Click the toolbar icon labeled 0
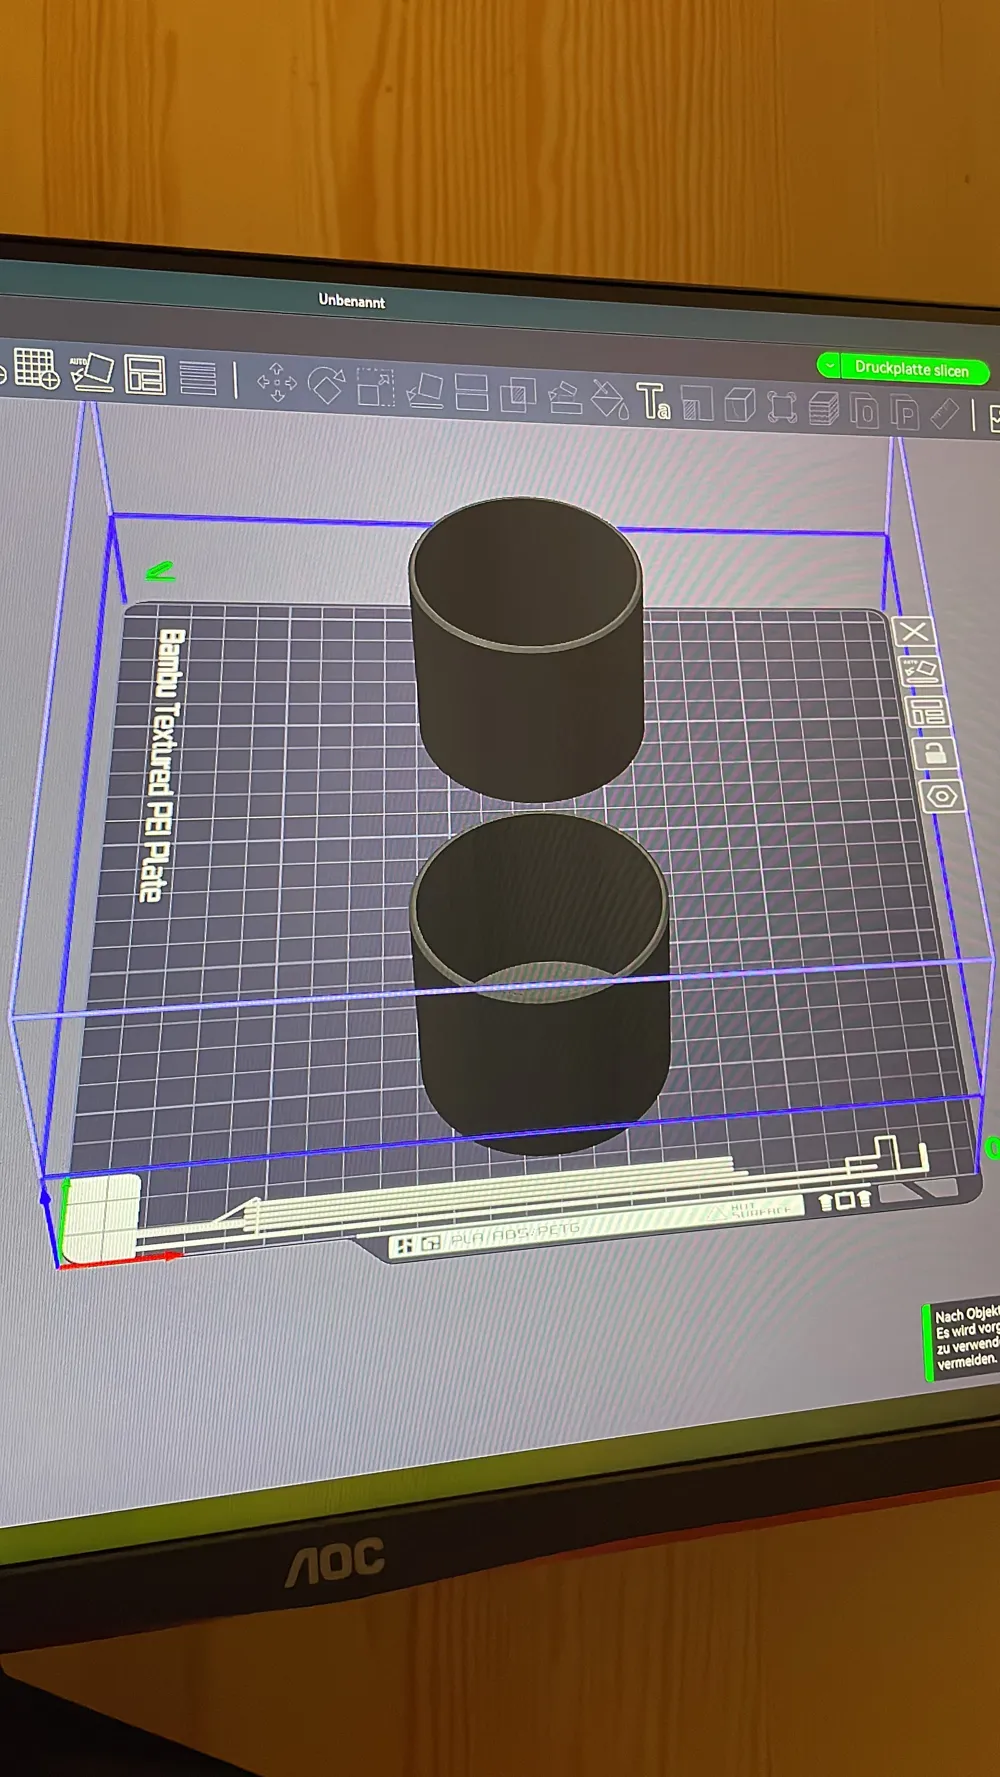This screenshot has height=1777, width=1000. point(864,412)
